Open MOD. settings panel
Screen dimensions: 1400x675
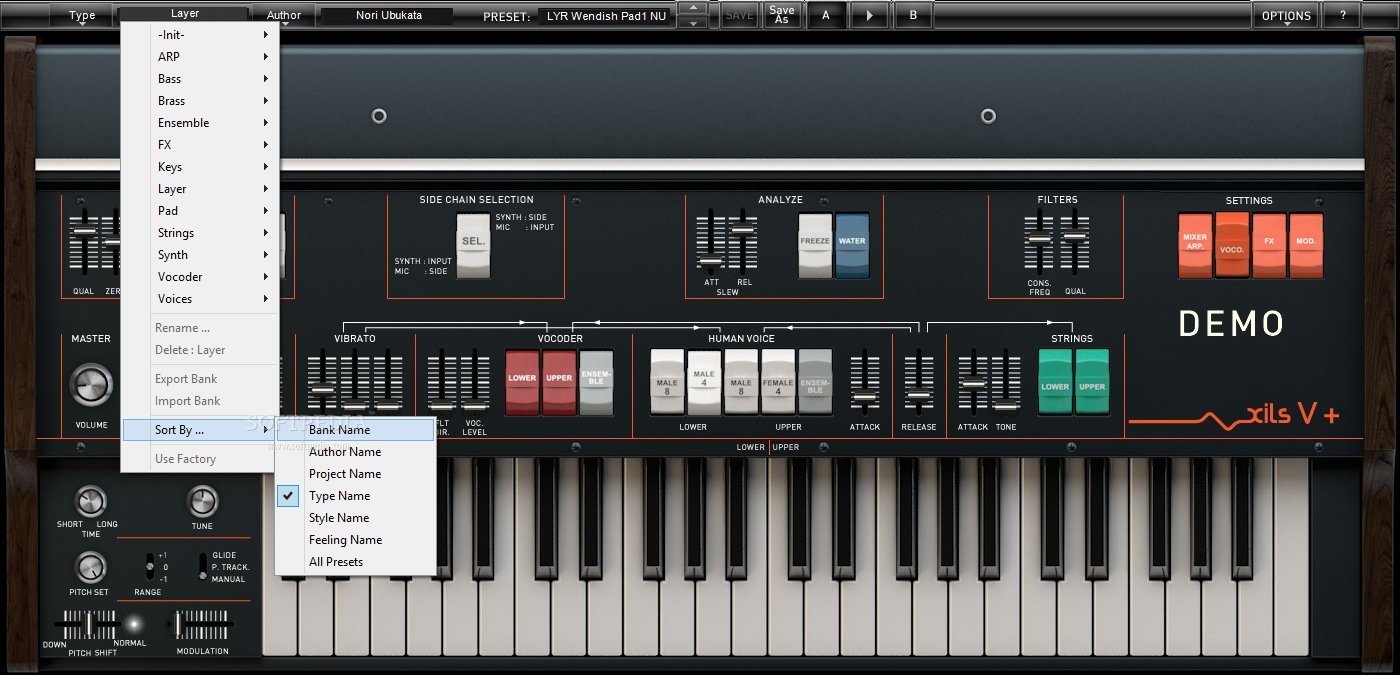(1306, 244)
